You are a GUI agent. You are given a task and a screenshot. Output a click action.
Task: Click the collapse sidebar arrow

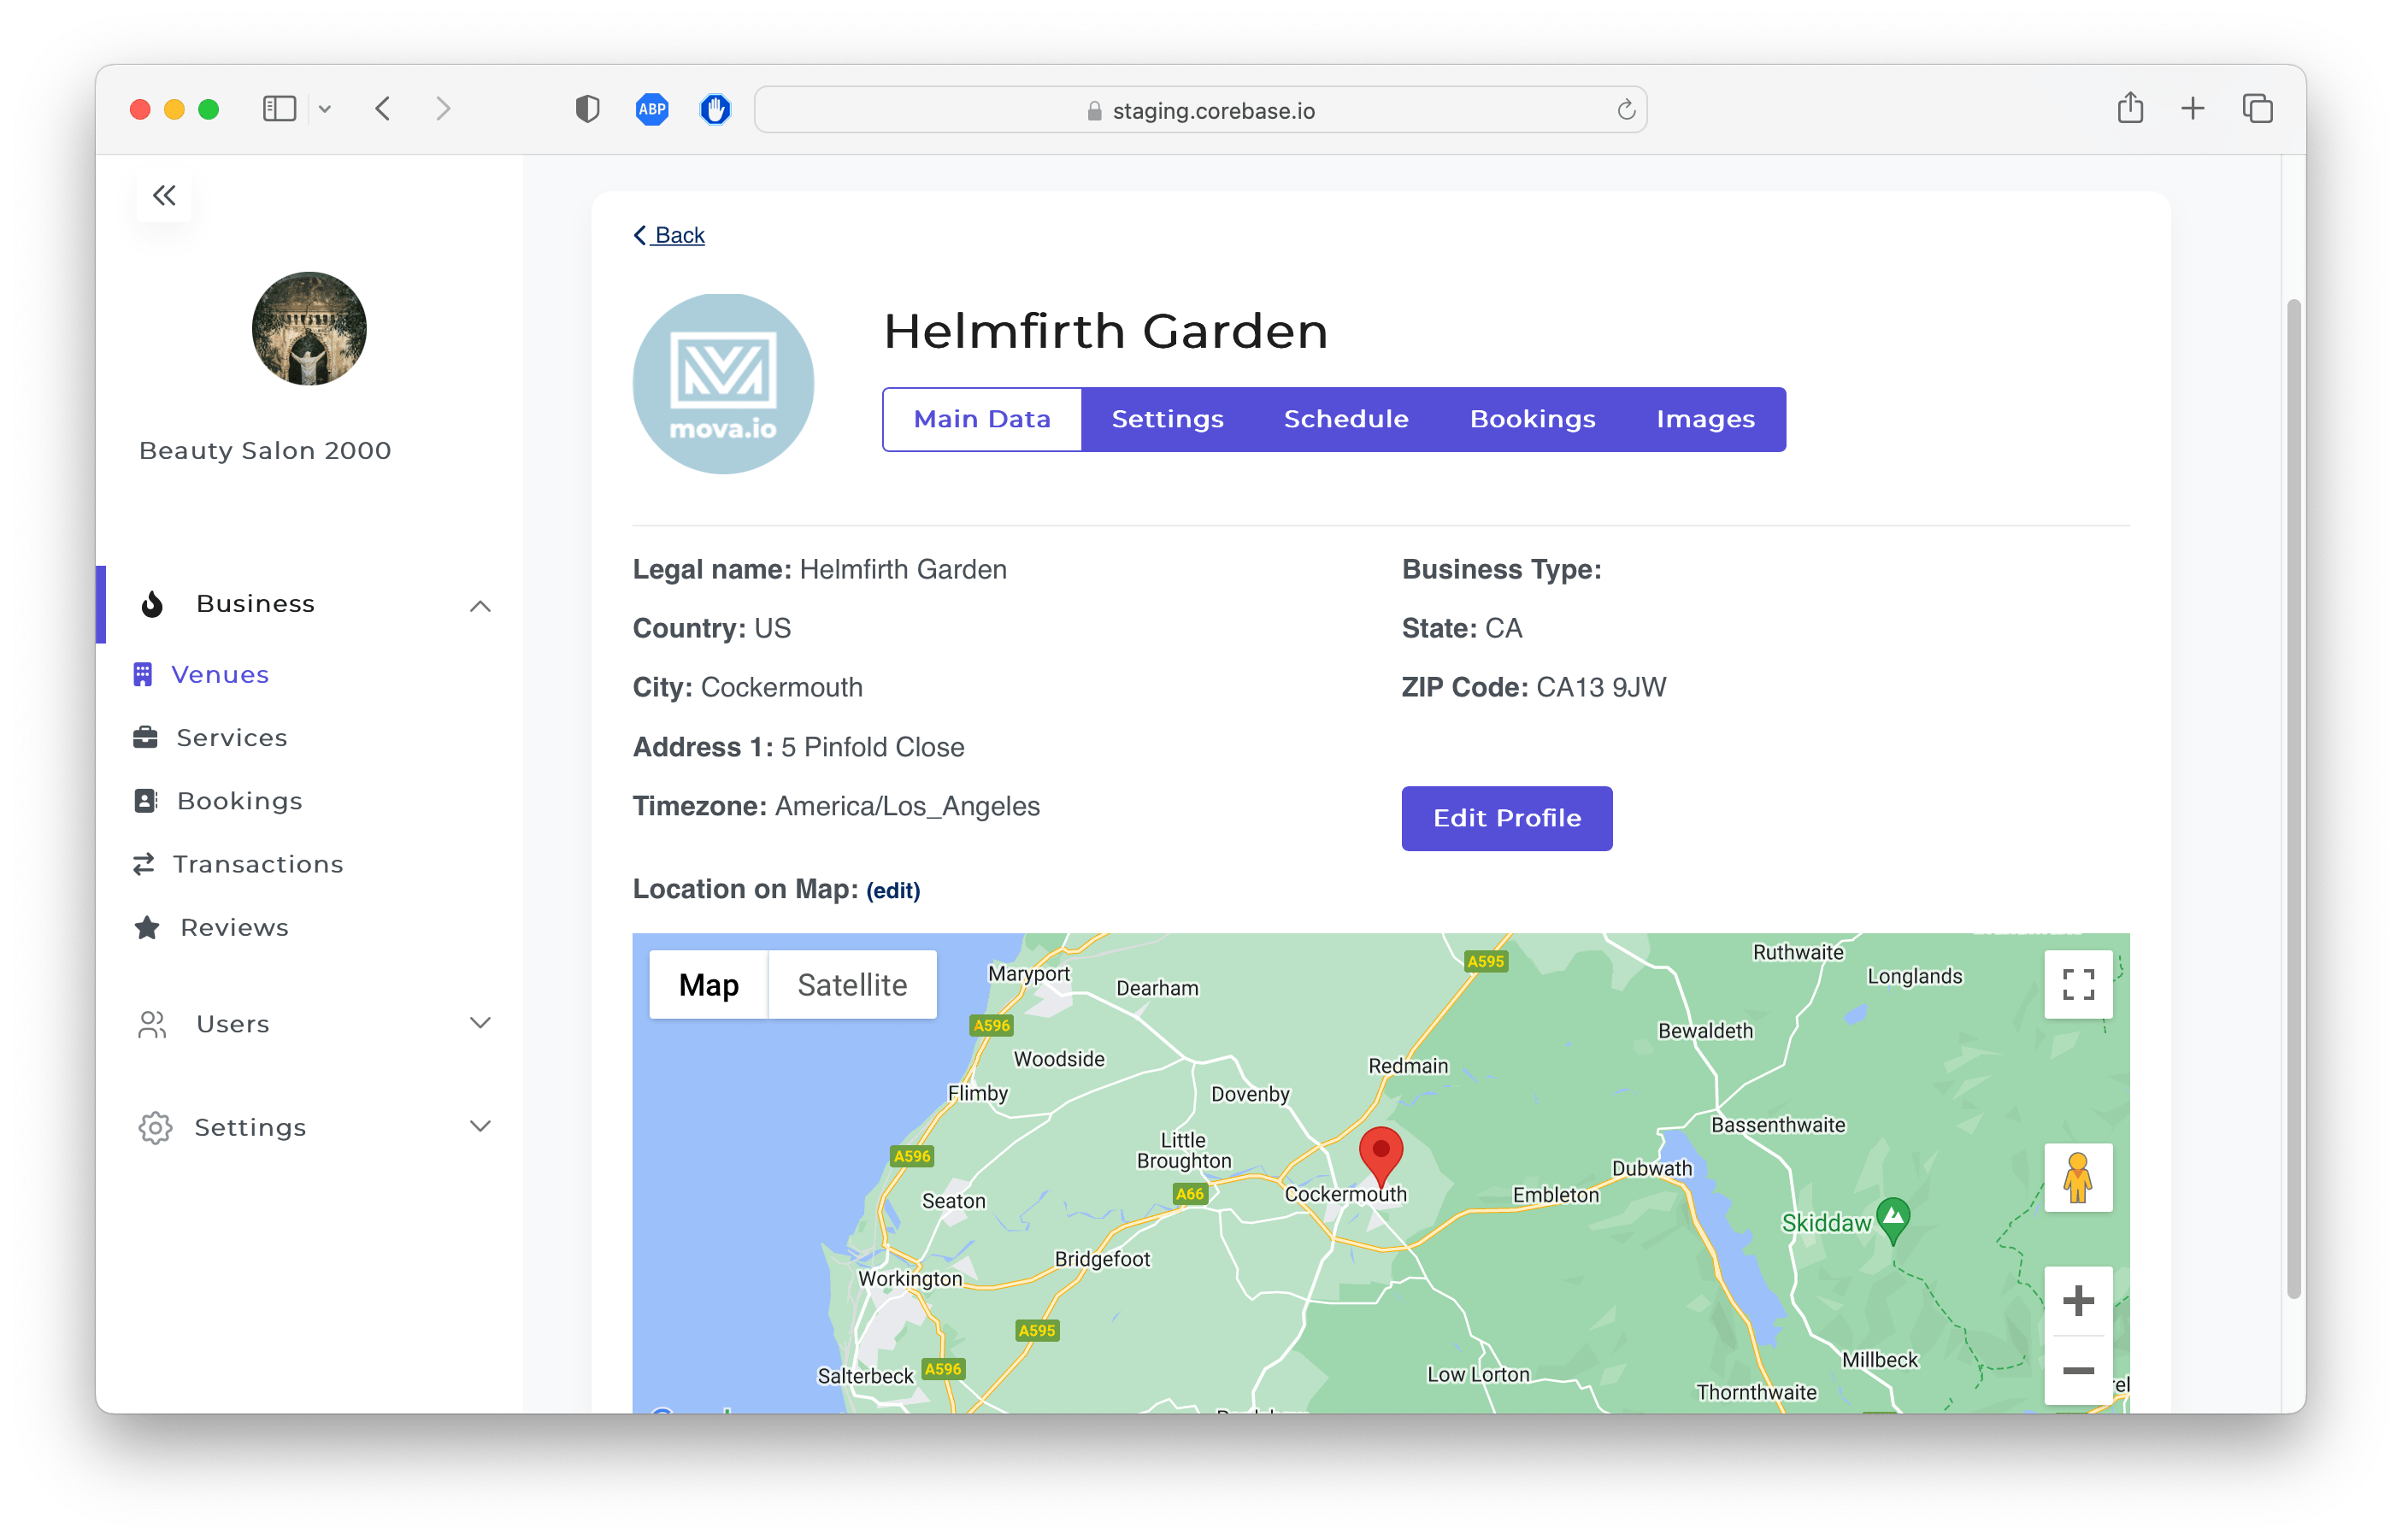click(x=162, y=196)
